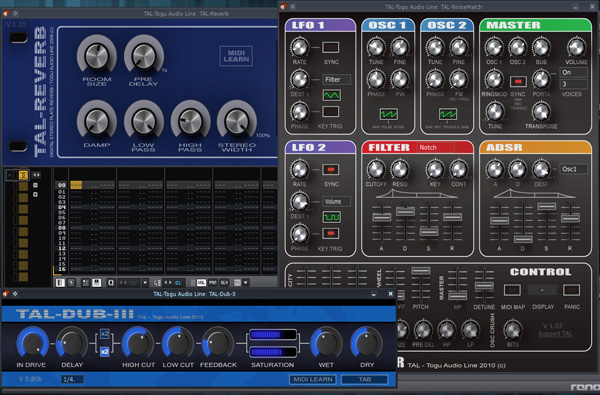The height and width of the screenshot is (395, 600).
Task: Click the Master Volume knob in NoiseMaker
Action: (576, 47)
